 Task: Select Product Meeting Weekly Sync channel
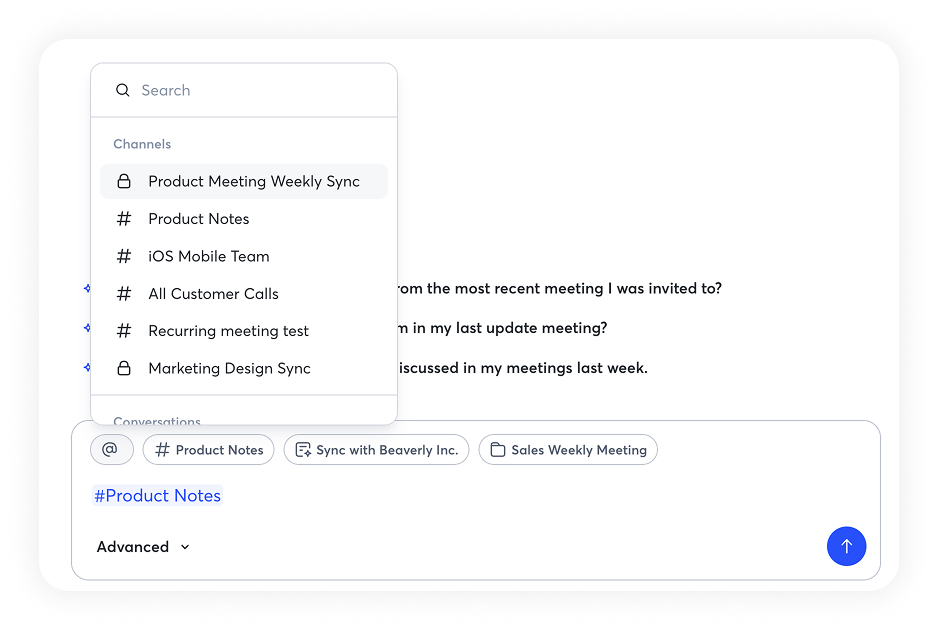coord(253,181)
